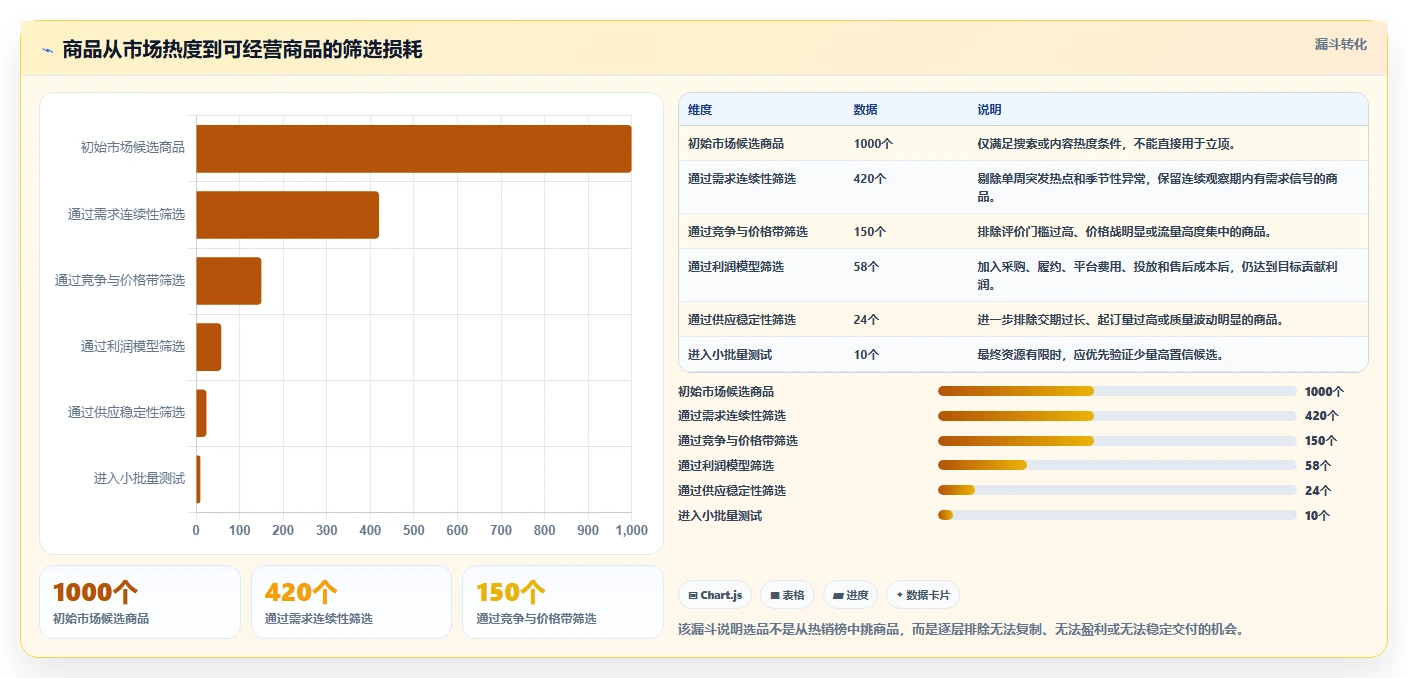Open the 150个 通过竞争与价格带筛选 data card
This screenshot has width=1408, height=678.
pyautogui.click(x=563, y=602)
